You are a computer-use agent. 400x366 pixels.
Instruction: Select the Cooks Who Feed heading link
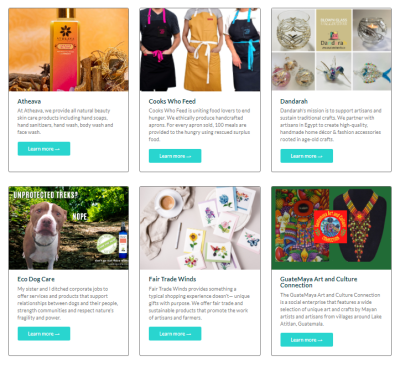(172, 101)
